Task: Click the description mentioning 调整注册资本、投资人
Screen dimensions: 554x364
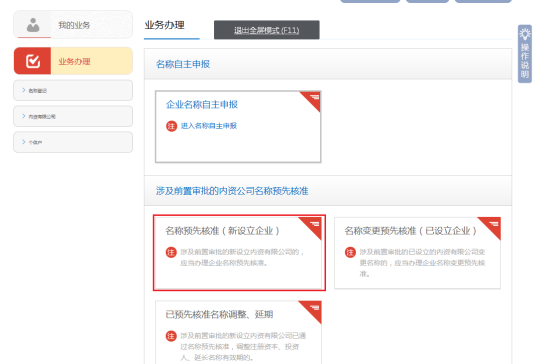Action: pos(243,346)
